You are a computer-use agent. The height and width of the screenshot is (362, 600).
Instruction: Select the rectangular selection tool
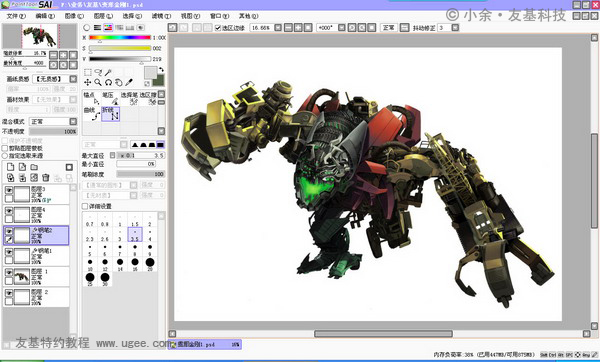pyautogui.click(x=88, y=72)
